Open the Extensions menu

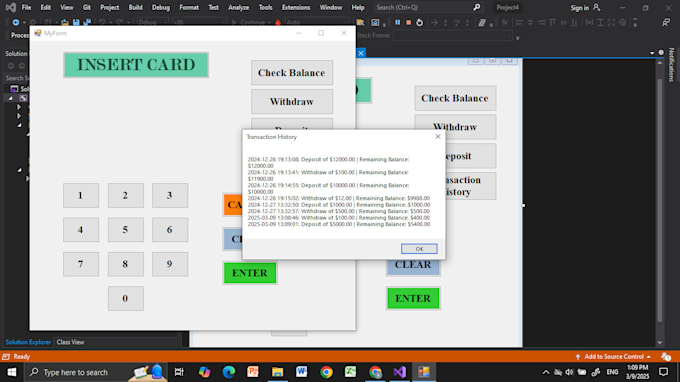(296, 7)
